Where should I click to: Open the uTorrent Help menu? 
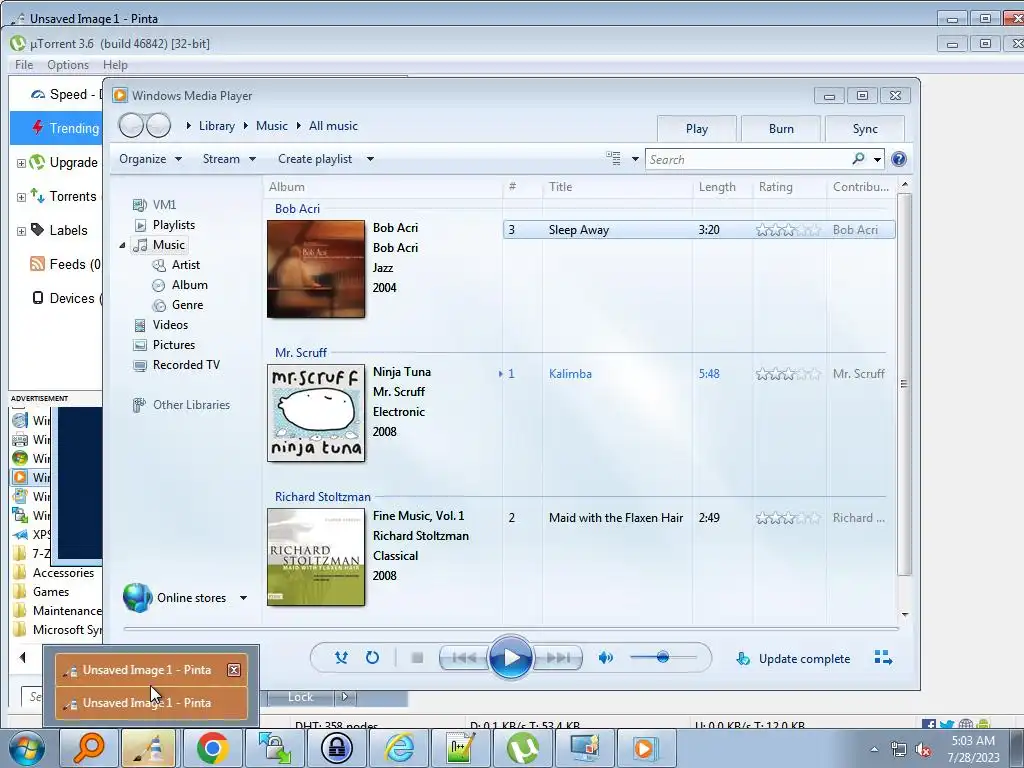pos(115,65)
